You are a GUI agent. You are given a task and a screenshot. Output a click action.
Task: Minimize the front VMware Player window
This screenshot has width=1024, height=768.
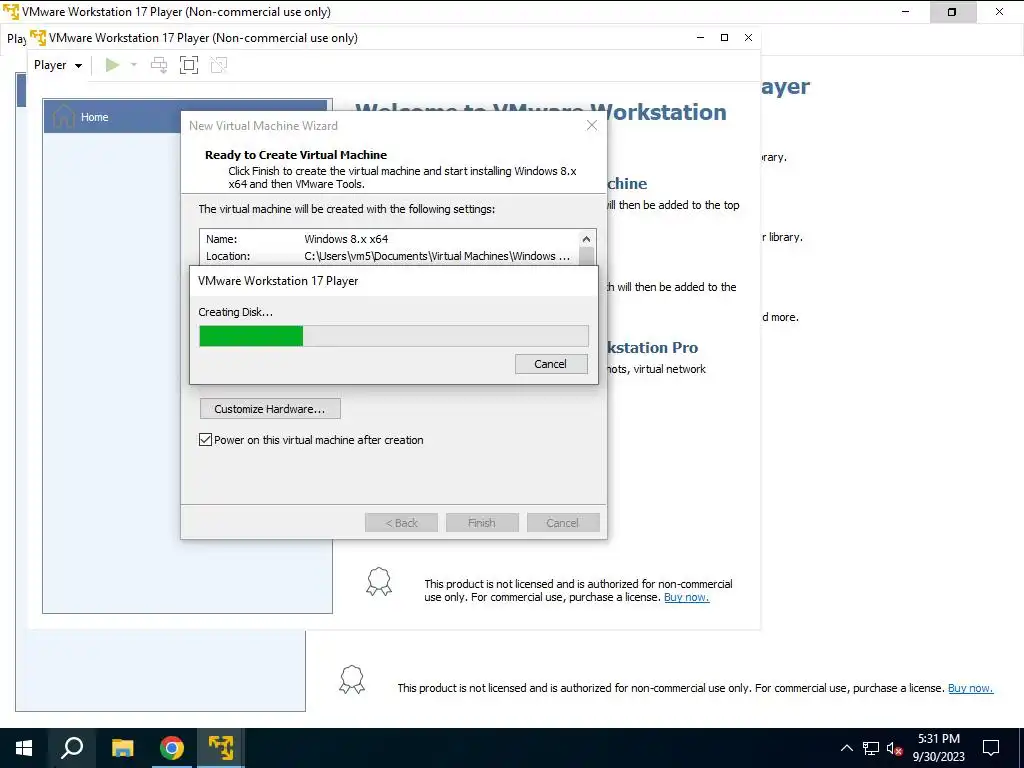pos(700,38)
